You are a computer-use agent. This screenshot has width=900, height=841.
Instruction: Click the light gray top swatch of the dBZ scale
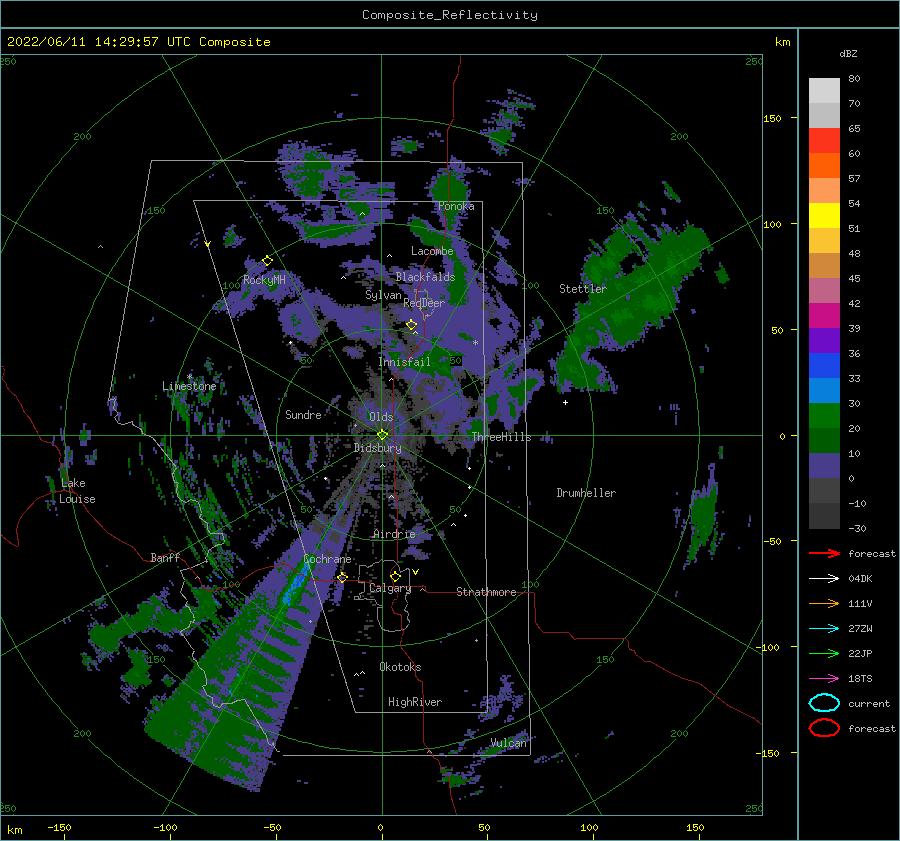824,91
